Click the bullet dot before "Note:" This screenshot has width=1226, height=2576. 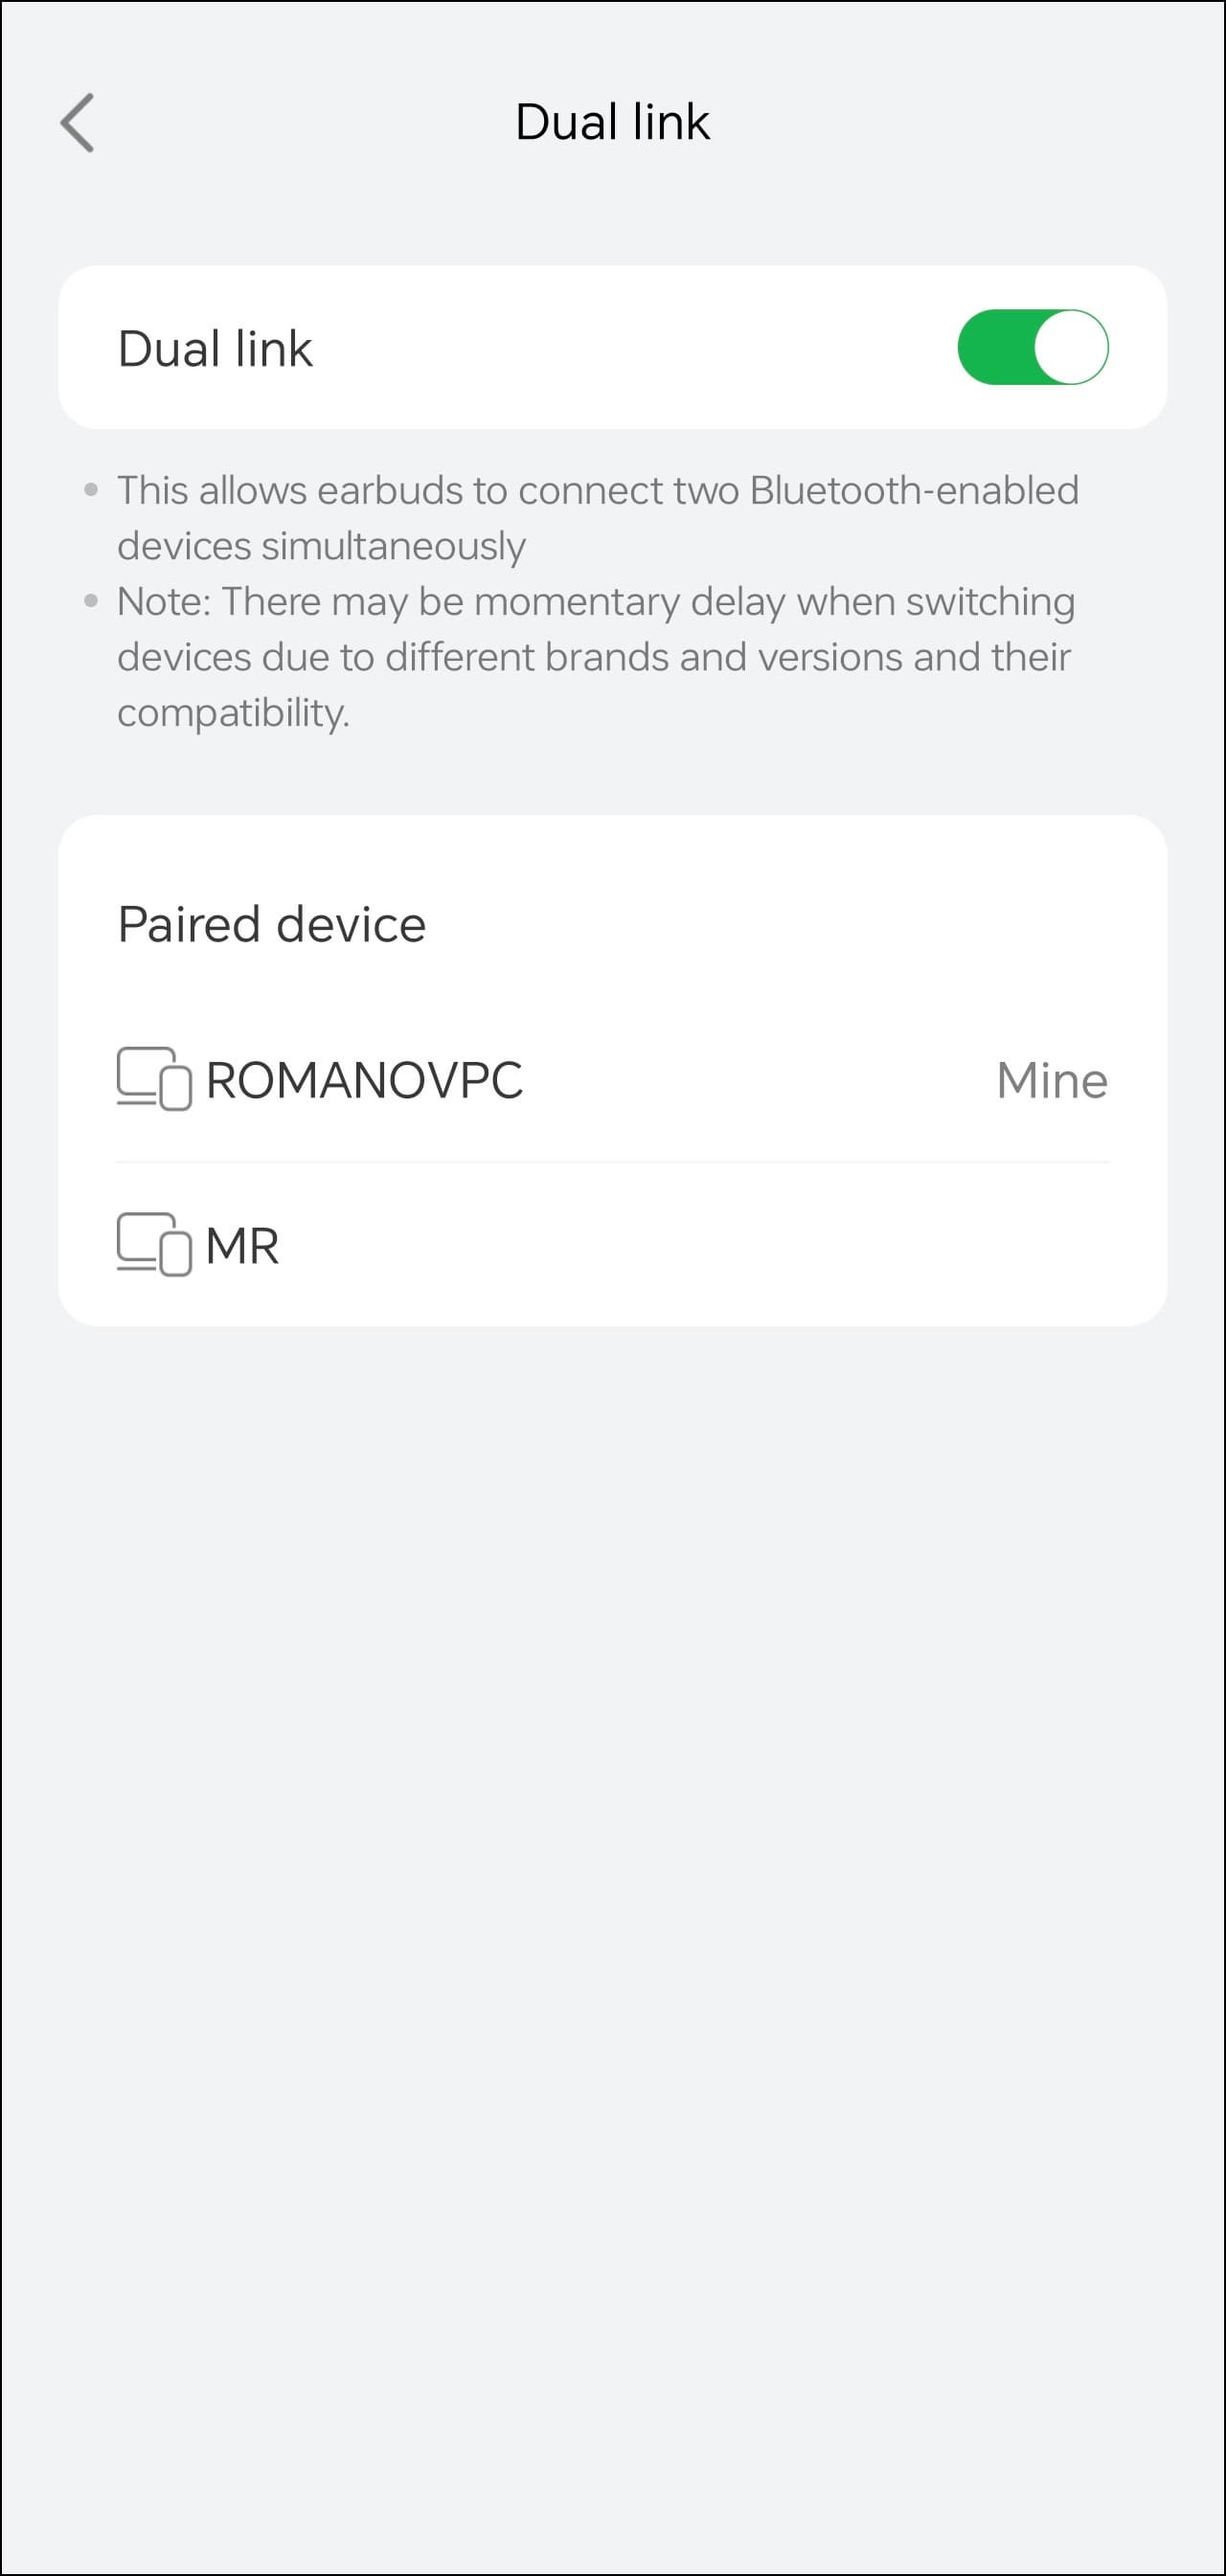coord(92,601)
